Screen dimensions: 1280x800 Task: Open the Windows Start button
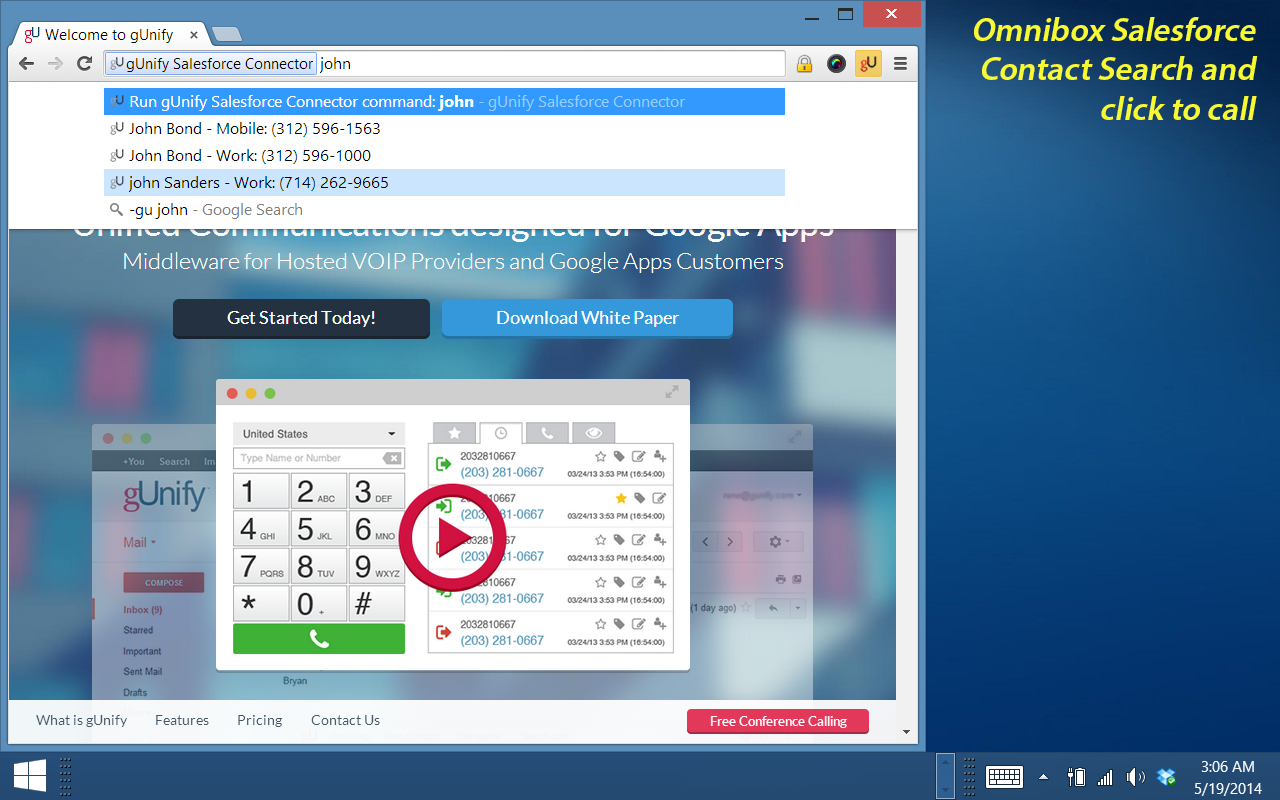(29, 776)
